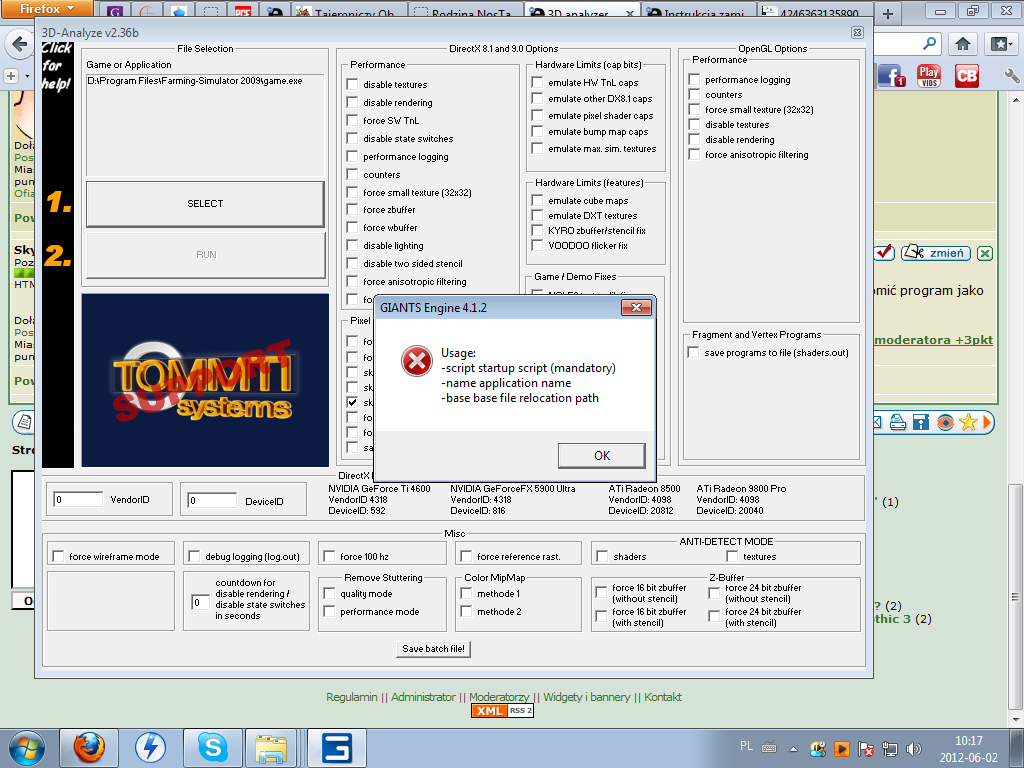
Task: Check emulate pixel shader caps
Action: pos(537,115)
